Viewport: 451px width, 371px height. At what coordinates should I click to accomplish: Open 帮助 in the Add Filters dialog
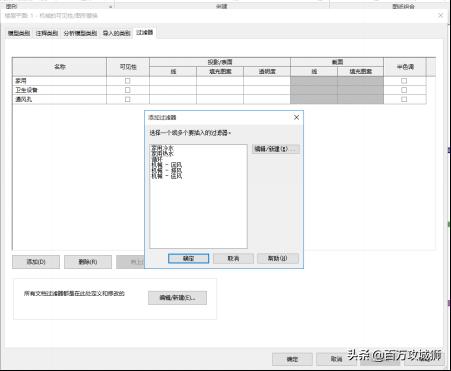(x=278, y=258)
